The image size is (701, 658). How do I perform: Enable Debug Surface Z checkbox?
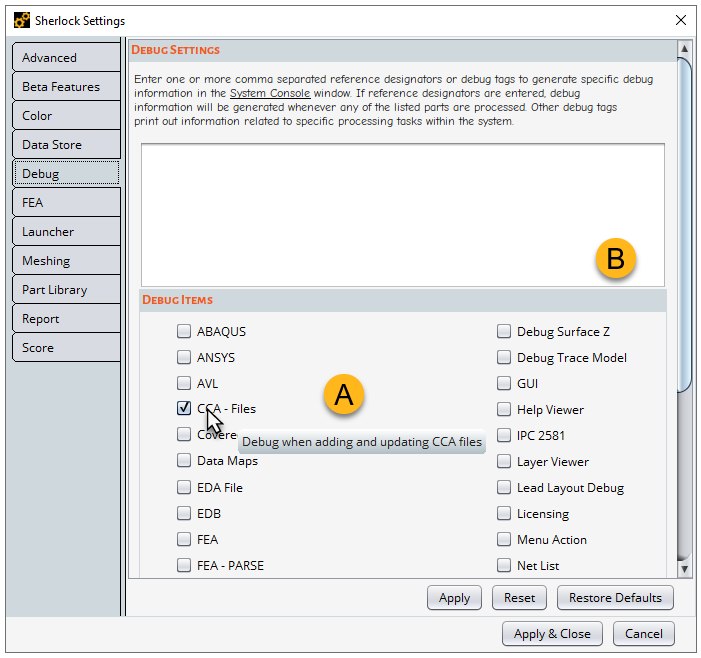(504, 331)
